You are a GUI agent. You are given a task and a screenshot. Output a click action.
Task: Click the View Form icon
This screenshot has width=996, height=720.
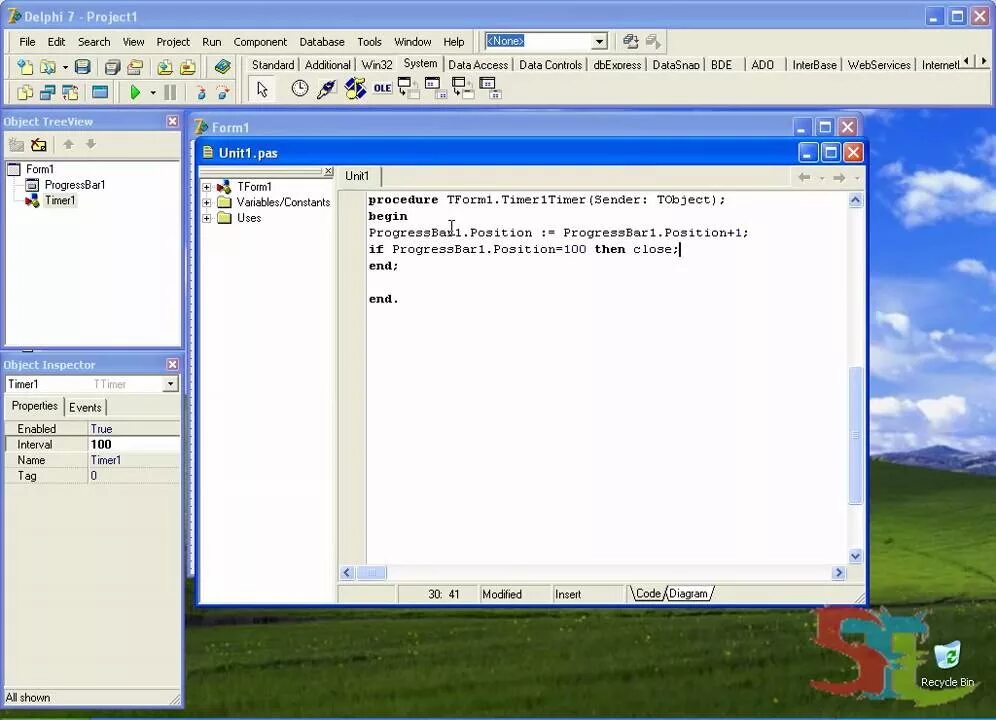pyautogui.click(x=48, y=93)
